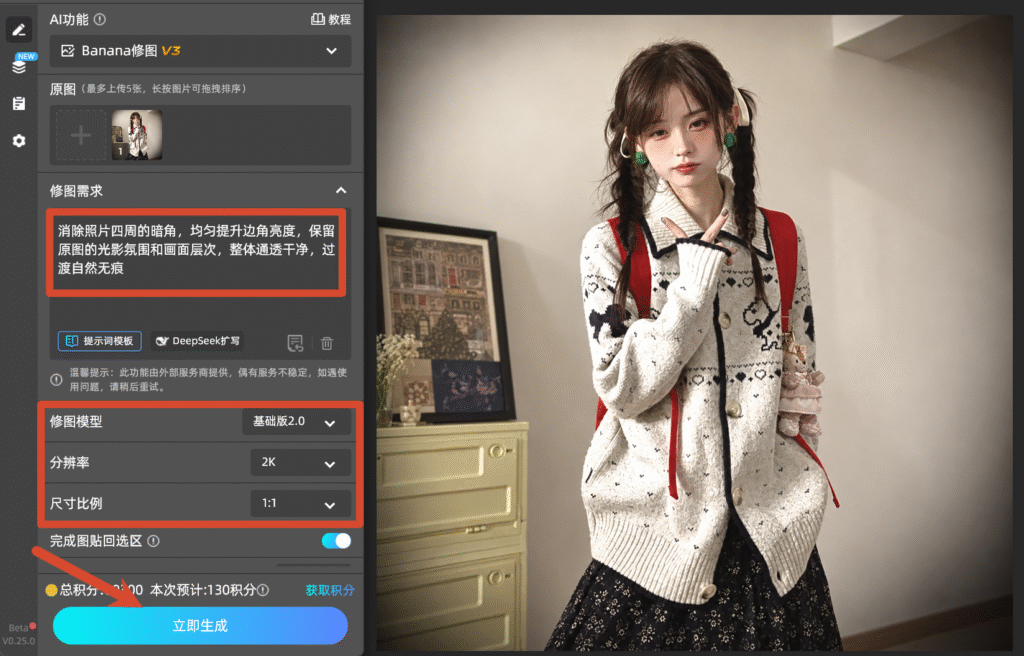The height and width of the screenshot is (656, 1024).
Task: Open the layers icon with NEW badge
Action: 20,65
